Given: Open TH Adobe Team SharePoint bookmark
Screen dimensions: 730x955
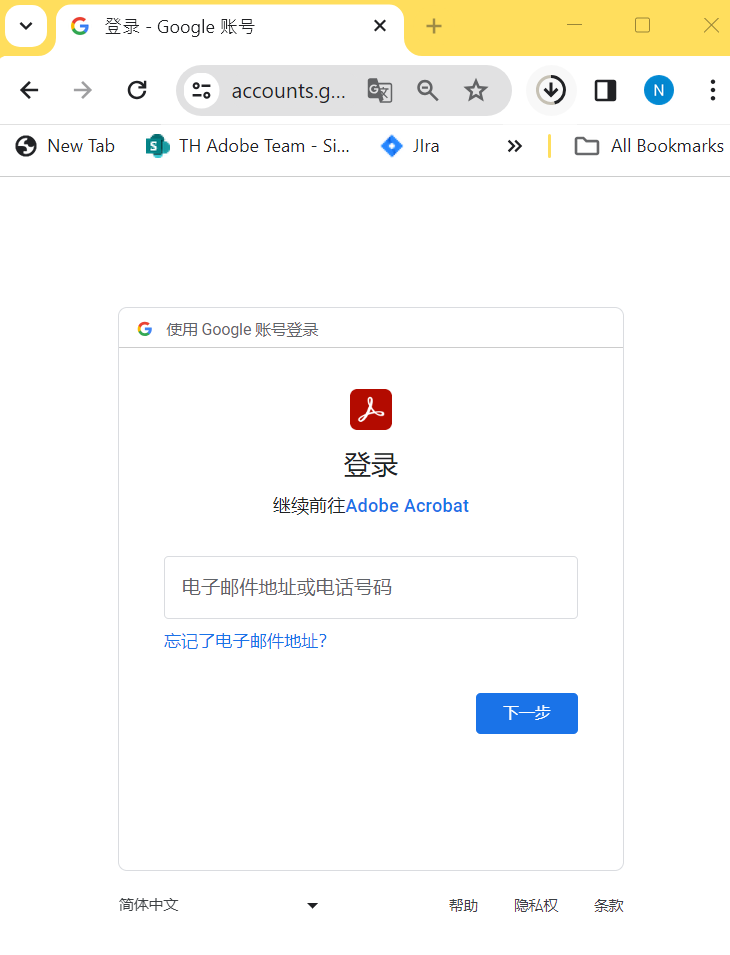Looking at the screenshot, I should point(248,146).
